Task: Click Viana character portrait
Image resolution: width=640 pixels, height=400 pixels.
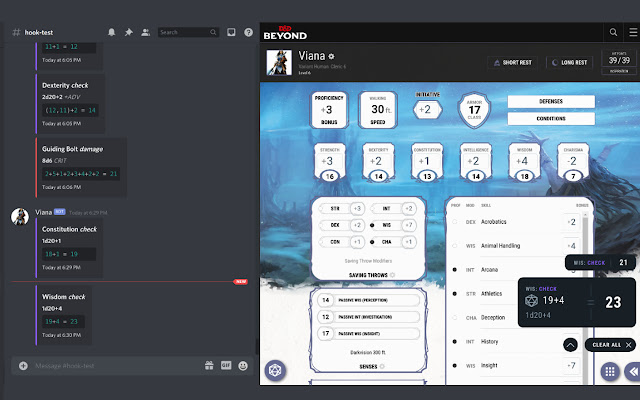Action: pos(279,62)
